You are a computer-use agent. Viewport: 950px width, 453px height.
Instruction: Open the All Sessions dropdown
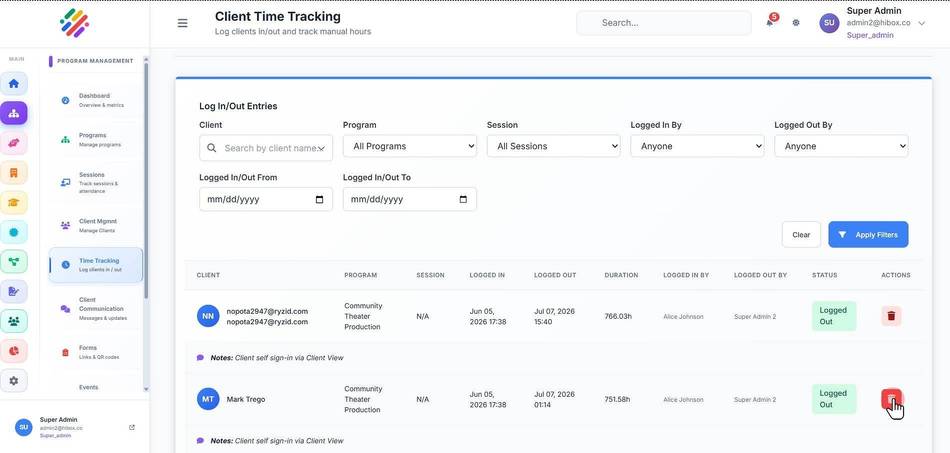(x=553, y=146)
